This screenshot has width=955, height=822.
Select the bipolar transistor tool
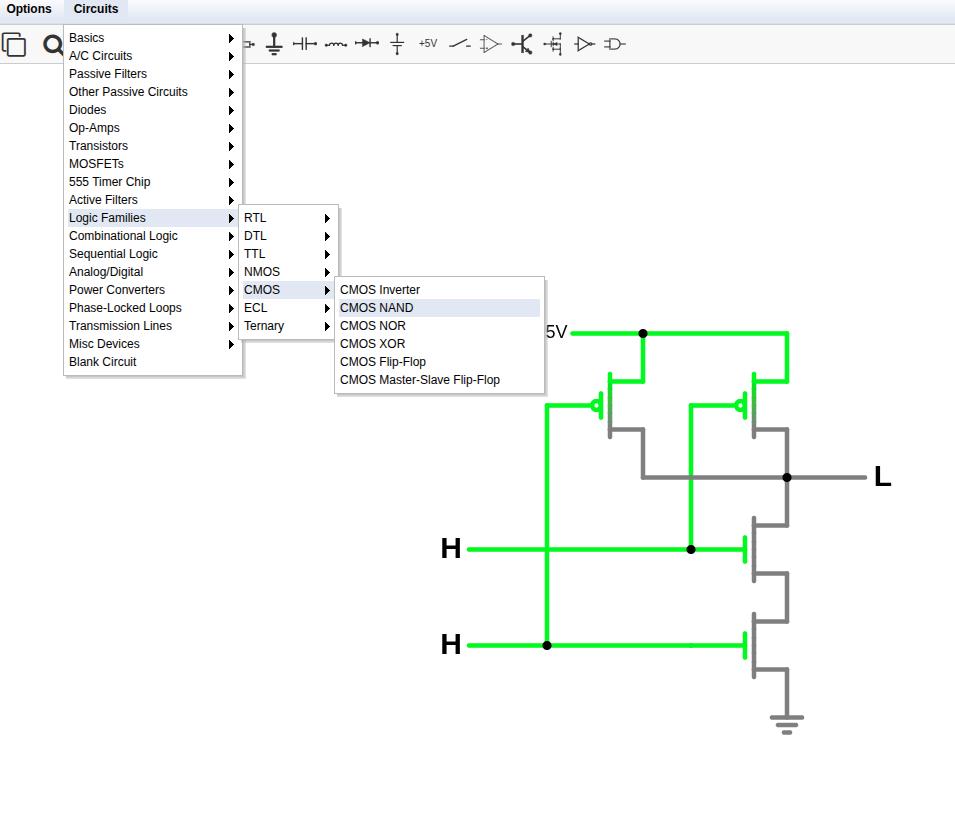(521, 44)
